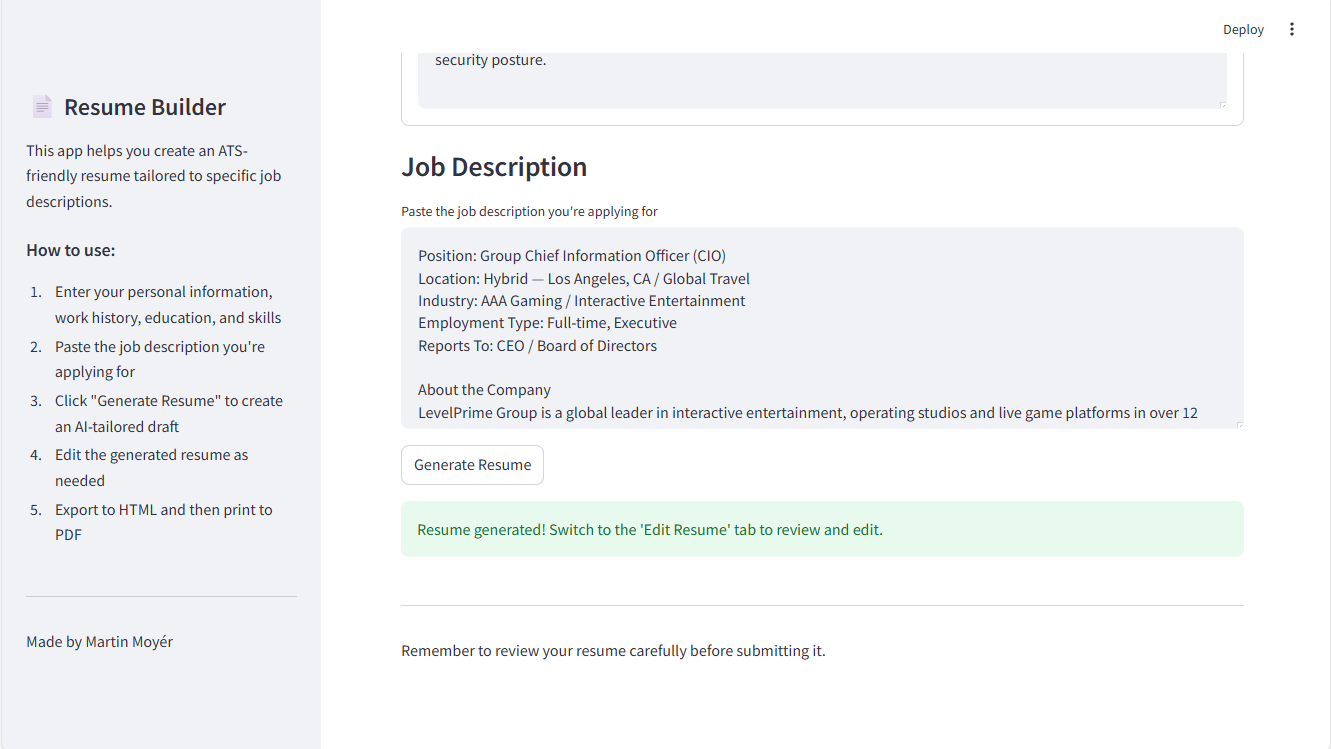Click the Generate Resume button
This screenshot has height=749, width=1331.
[x=472, y=465]
